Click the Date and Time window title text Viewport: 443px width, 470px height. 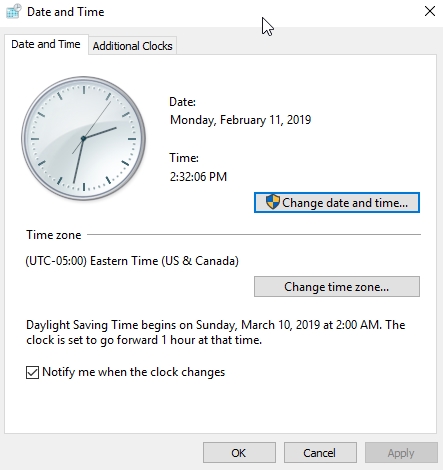[66, 12]
